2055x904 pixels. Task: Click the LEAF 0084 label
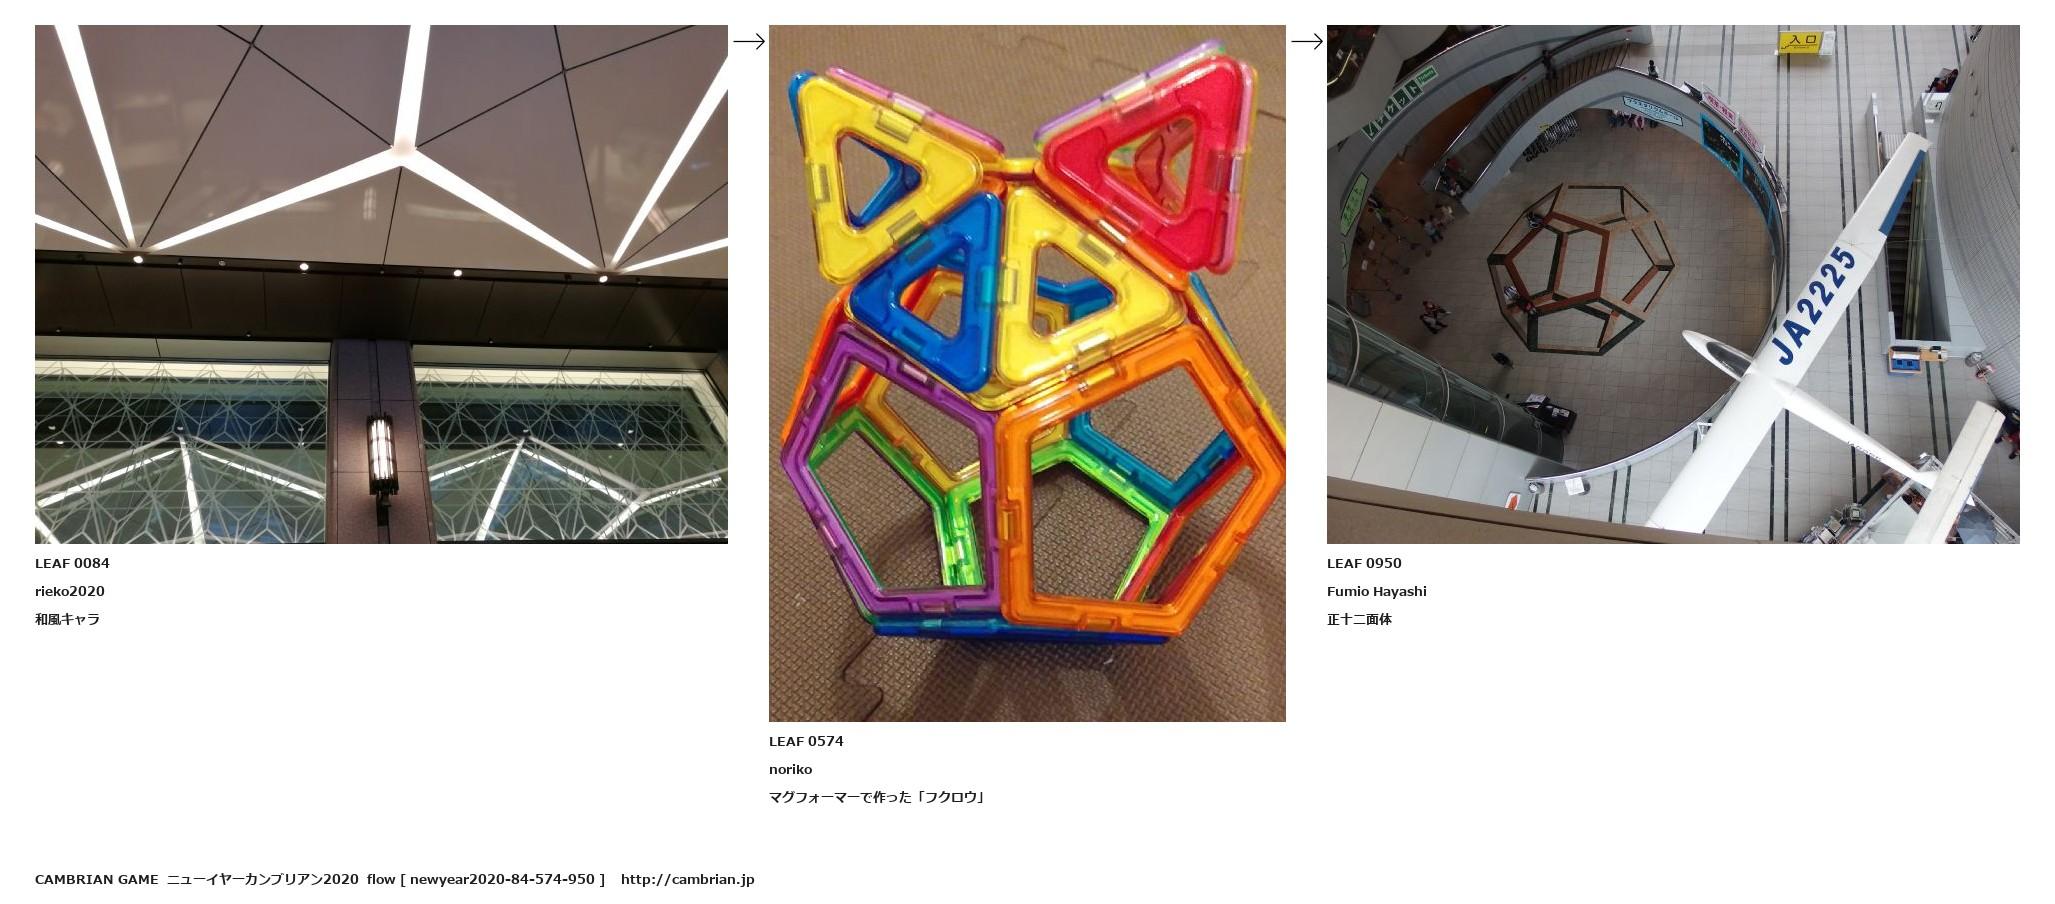tap(72, 563)
